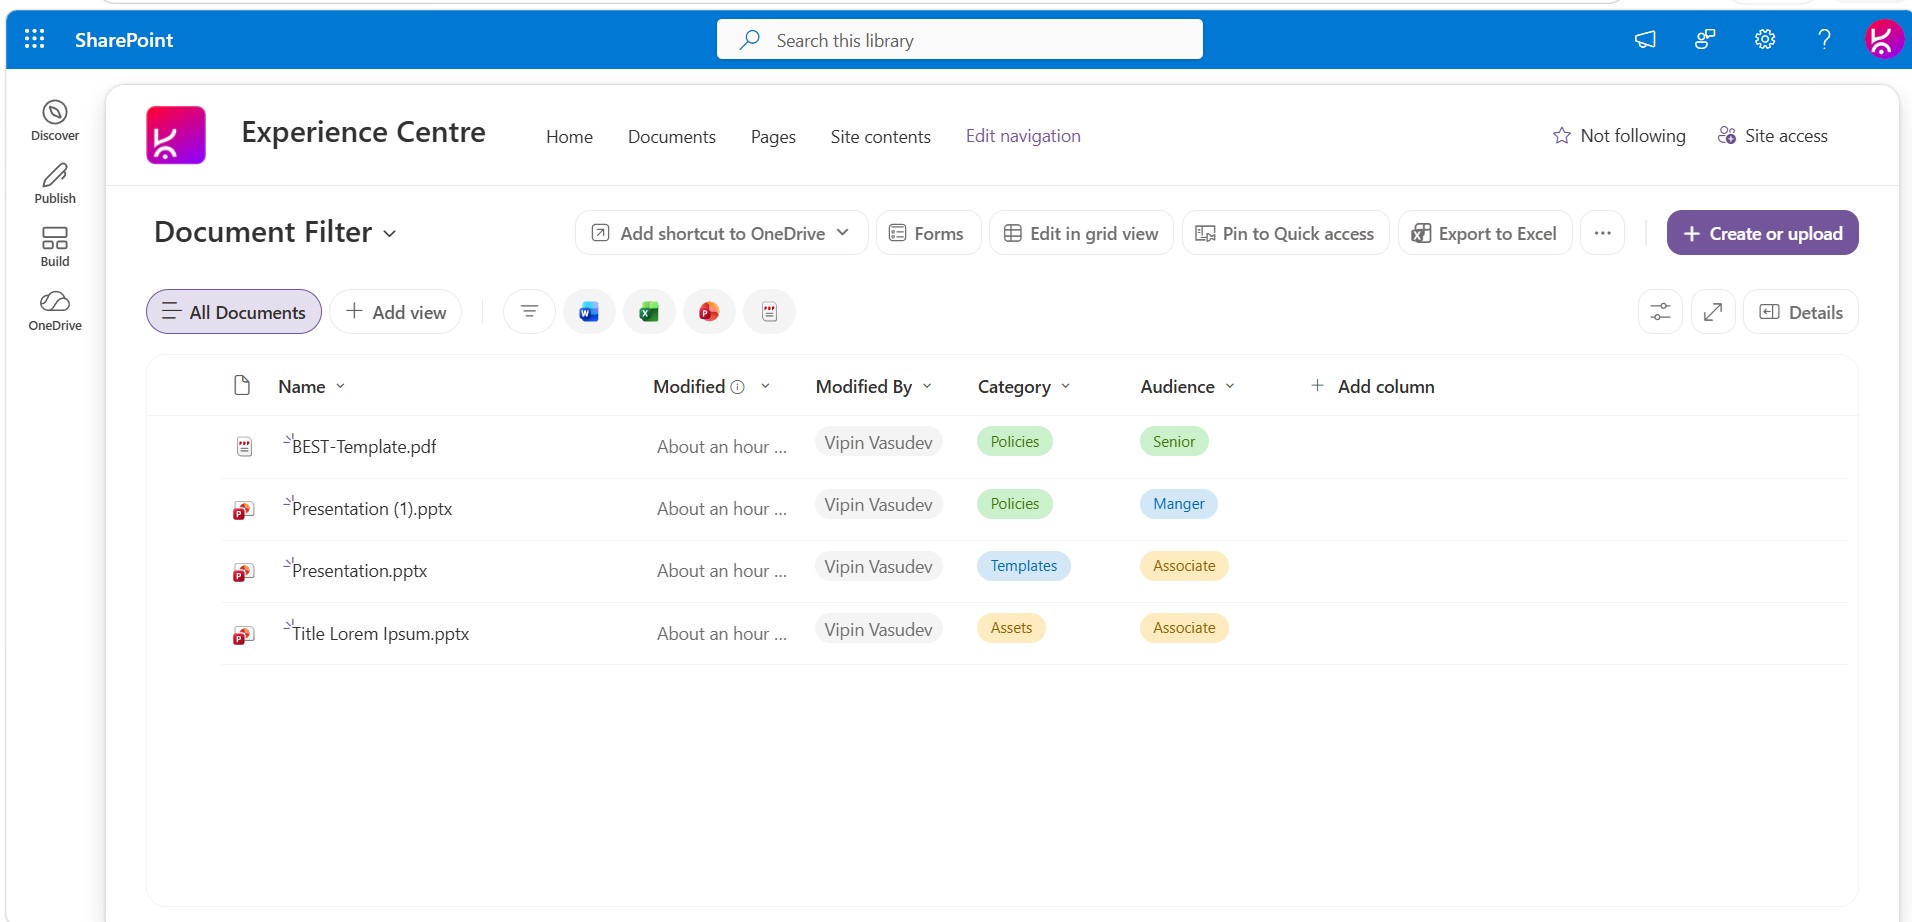Open the Help question mark icon
1912x922 pixels.
[1825, 39]
